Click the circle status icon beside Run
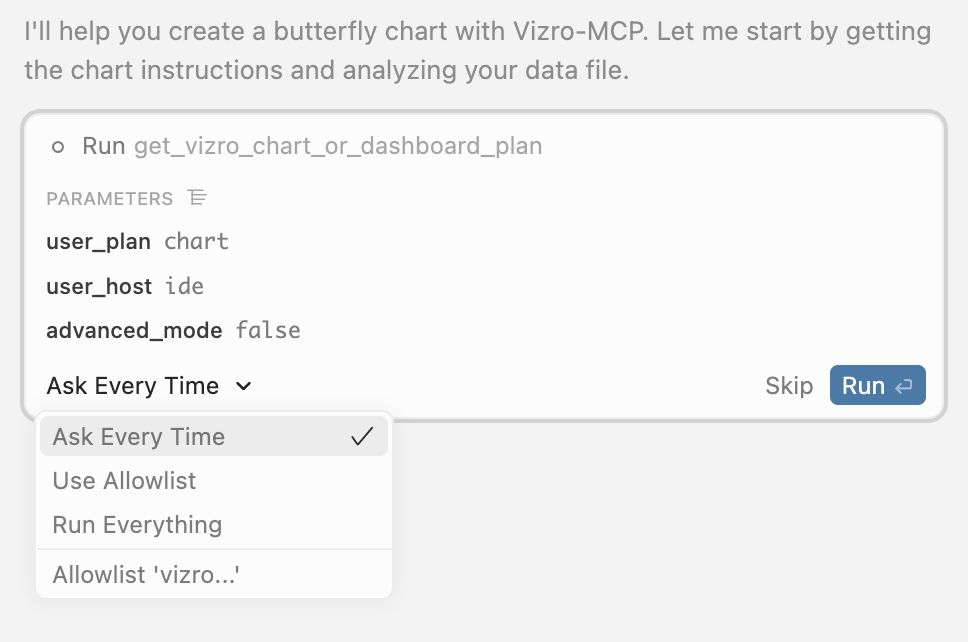 (x=58, y=147)
